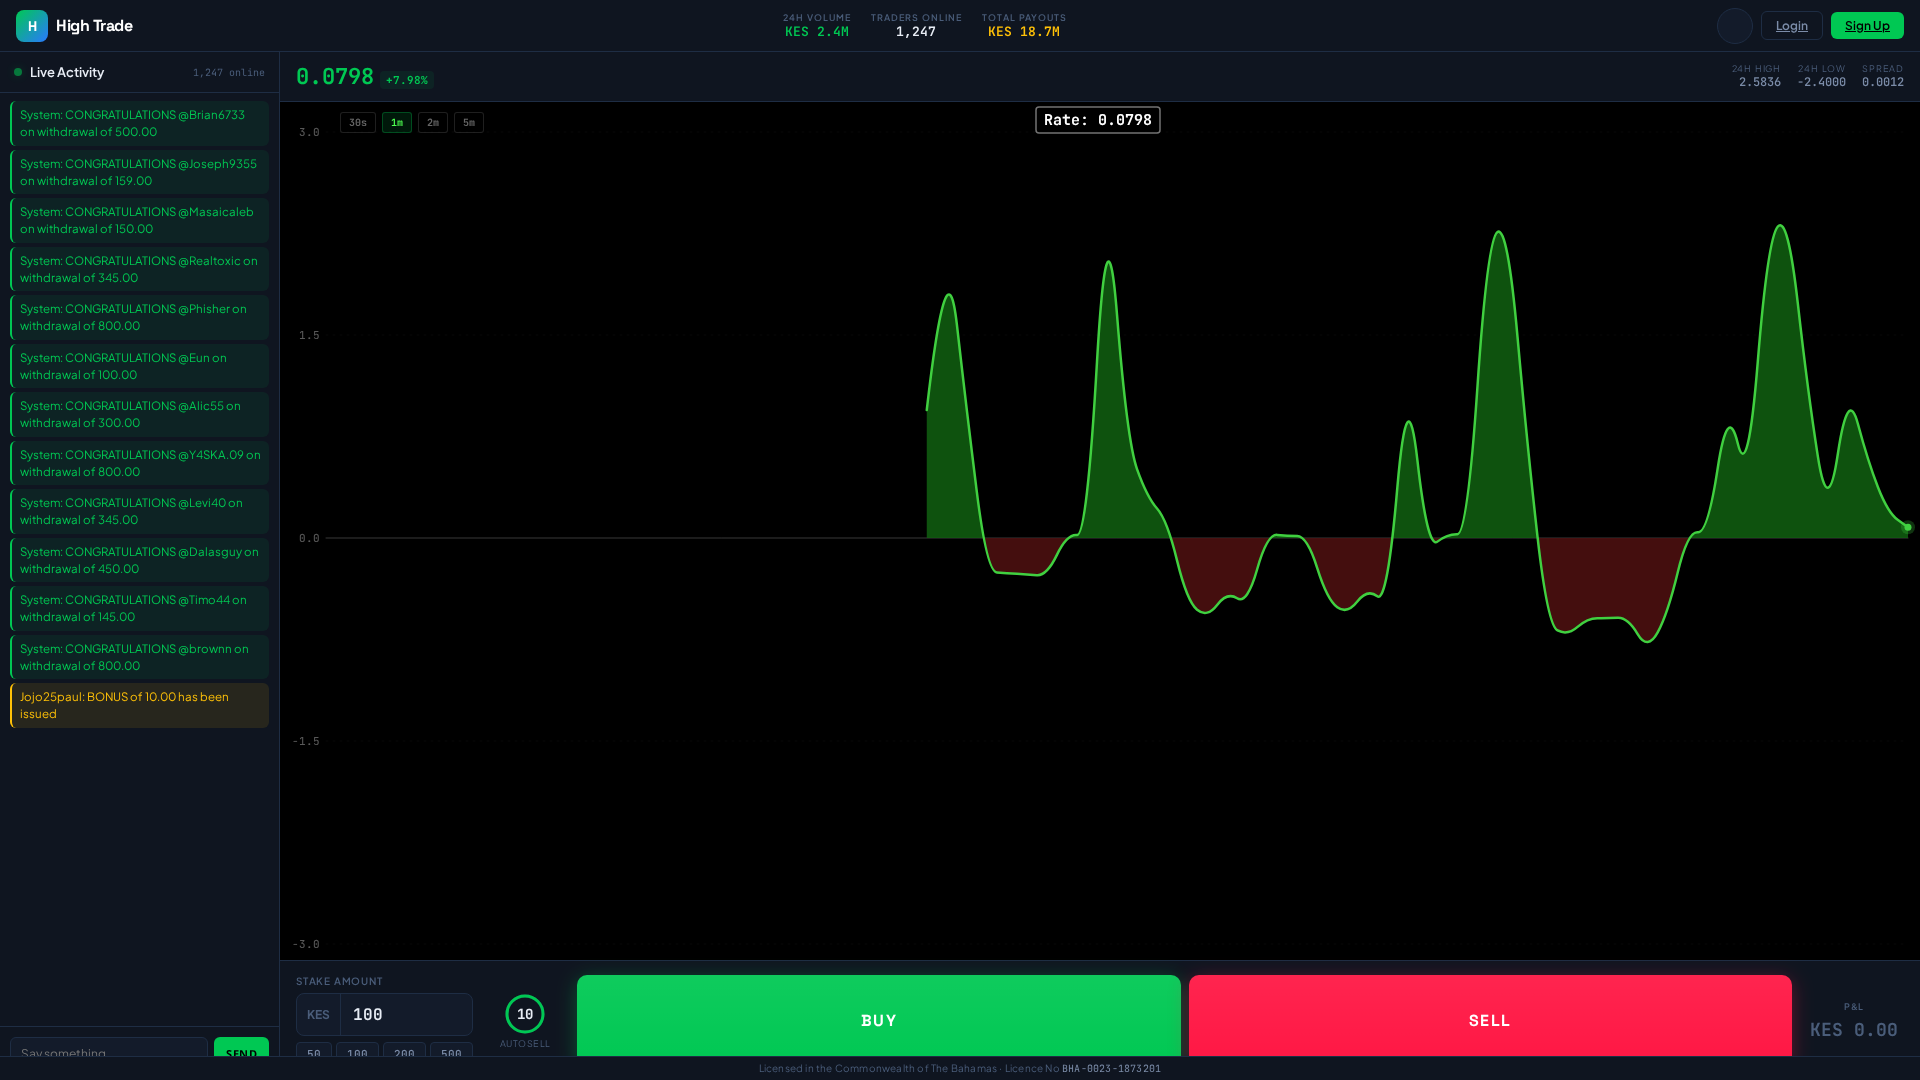The height and width of the screenshot is (1080, 1920).
Task: Click the current price 0.0798 header
Action: tap(335, 77)
